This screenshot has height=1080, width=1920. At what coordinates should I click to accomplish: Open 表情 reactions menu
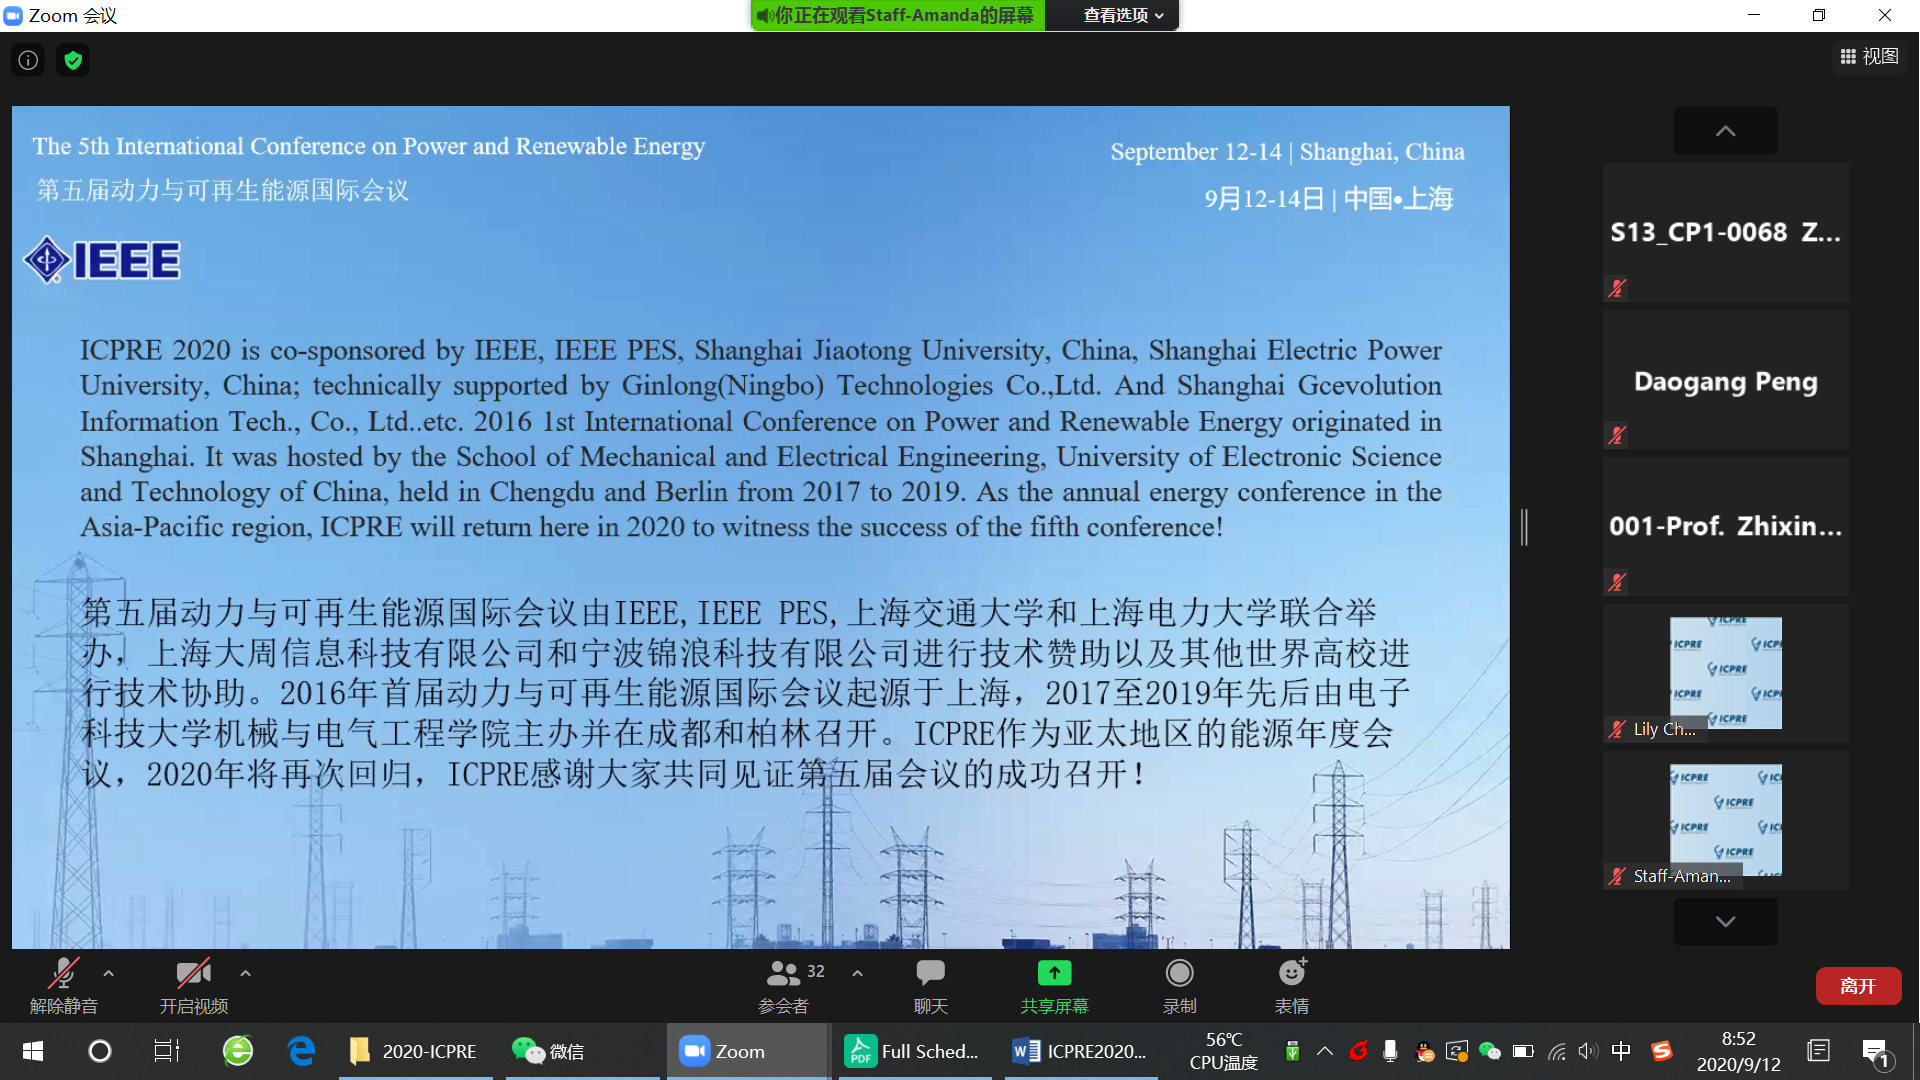1292,985
